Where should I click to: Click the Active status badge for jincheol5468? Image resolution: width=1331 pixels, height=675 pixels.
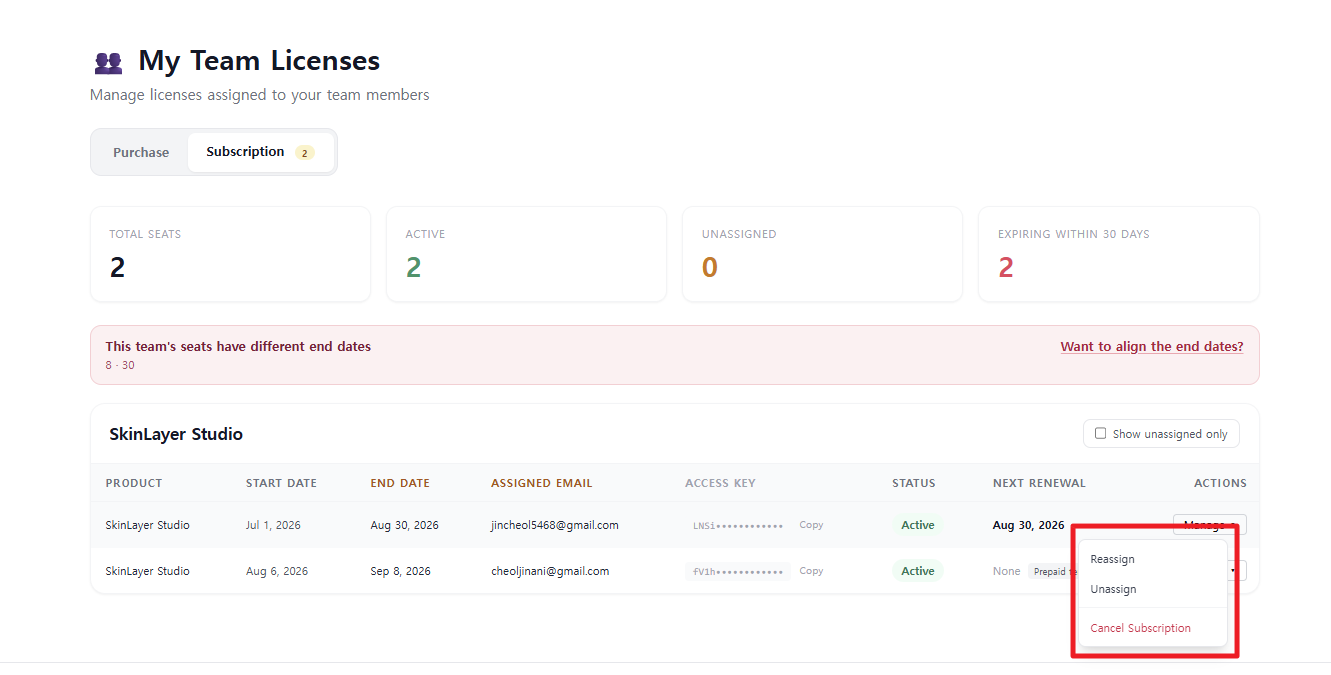point(917,525)
